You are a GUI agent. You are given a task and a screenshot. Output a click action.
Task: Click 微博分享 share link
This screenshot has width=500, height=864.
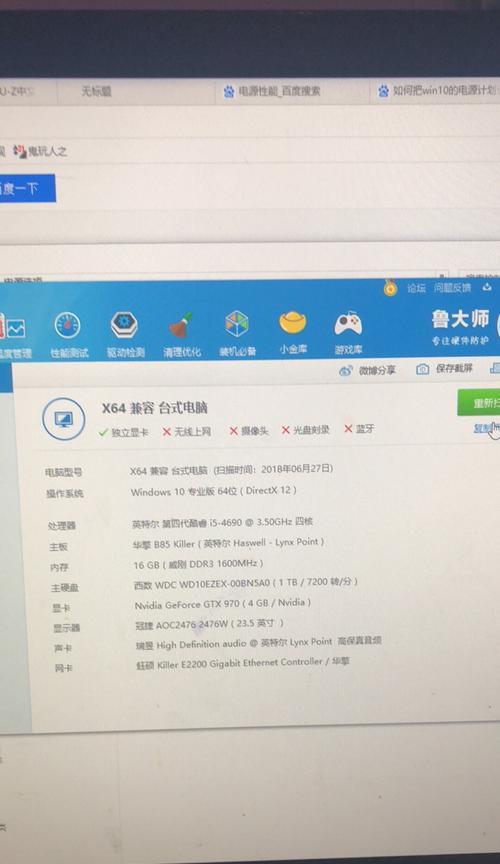tap(378, 370)
